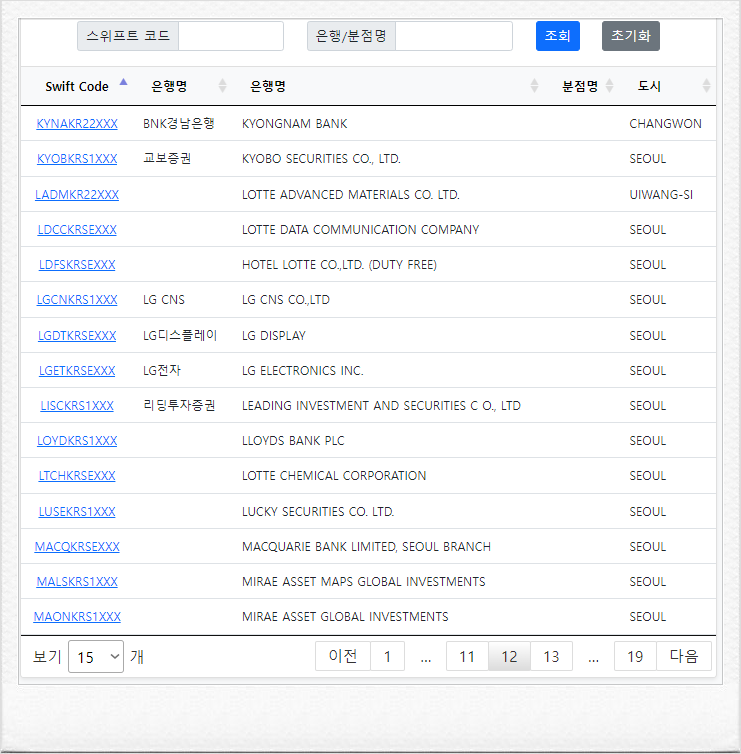Open LGCNKRS1XXX swift code link
This screenshot has width=741, height=754.
tap(77, 300)
